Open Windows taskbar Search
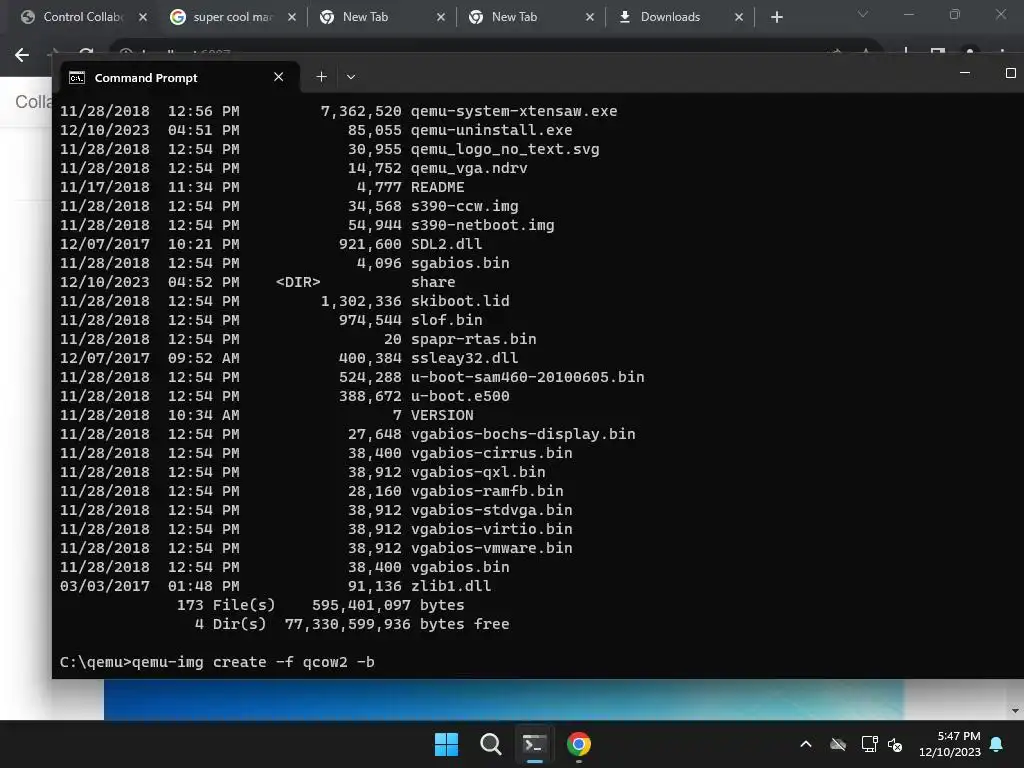Viewport: 1024px width, 768px height. pyautogui.click(x=490, y=744)
